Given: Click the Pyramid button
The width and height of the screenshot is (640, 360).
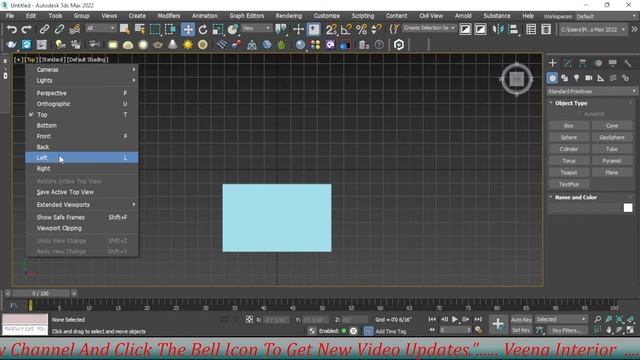Looking at the screenshot, I should point(612,161).
